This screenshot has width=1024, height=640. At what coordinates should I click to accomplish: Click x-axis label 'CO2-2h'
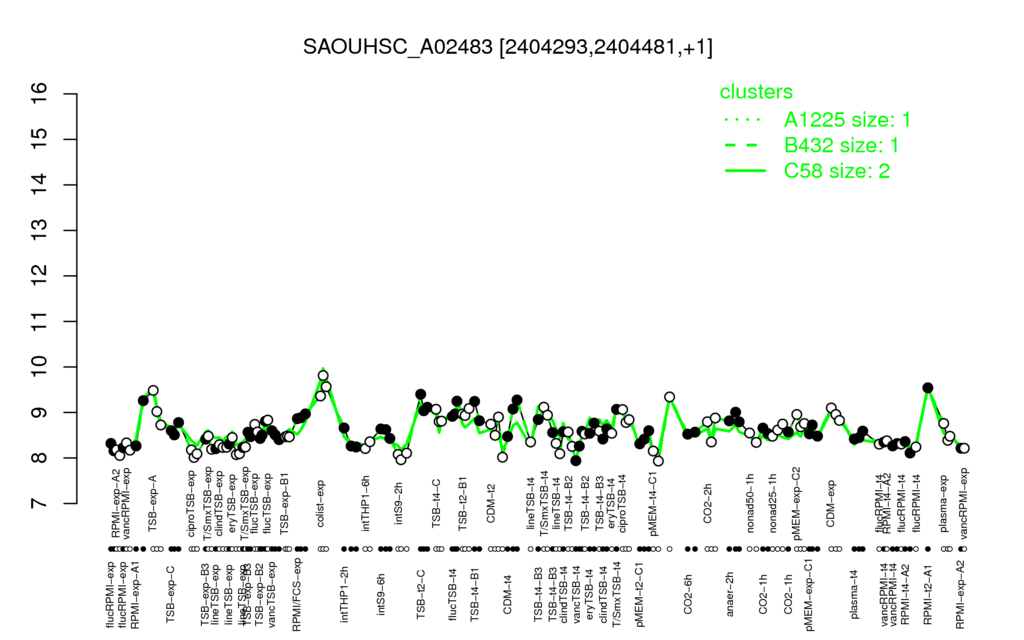point(708,504)
